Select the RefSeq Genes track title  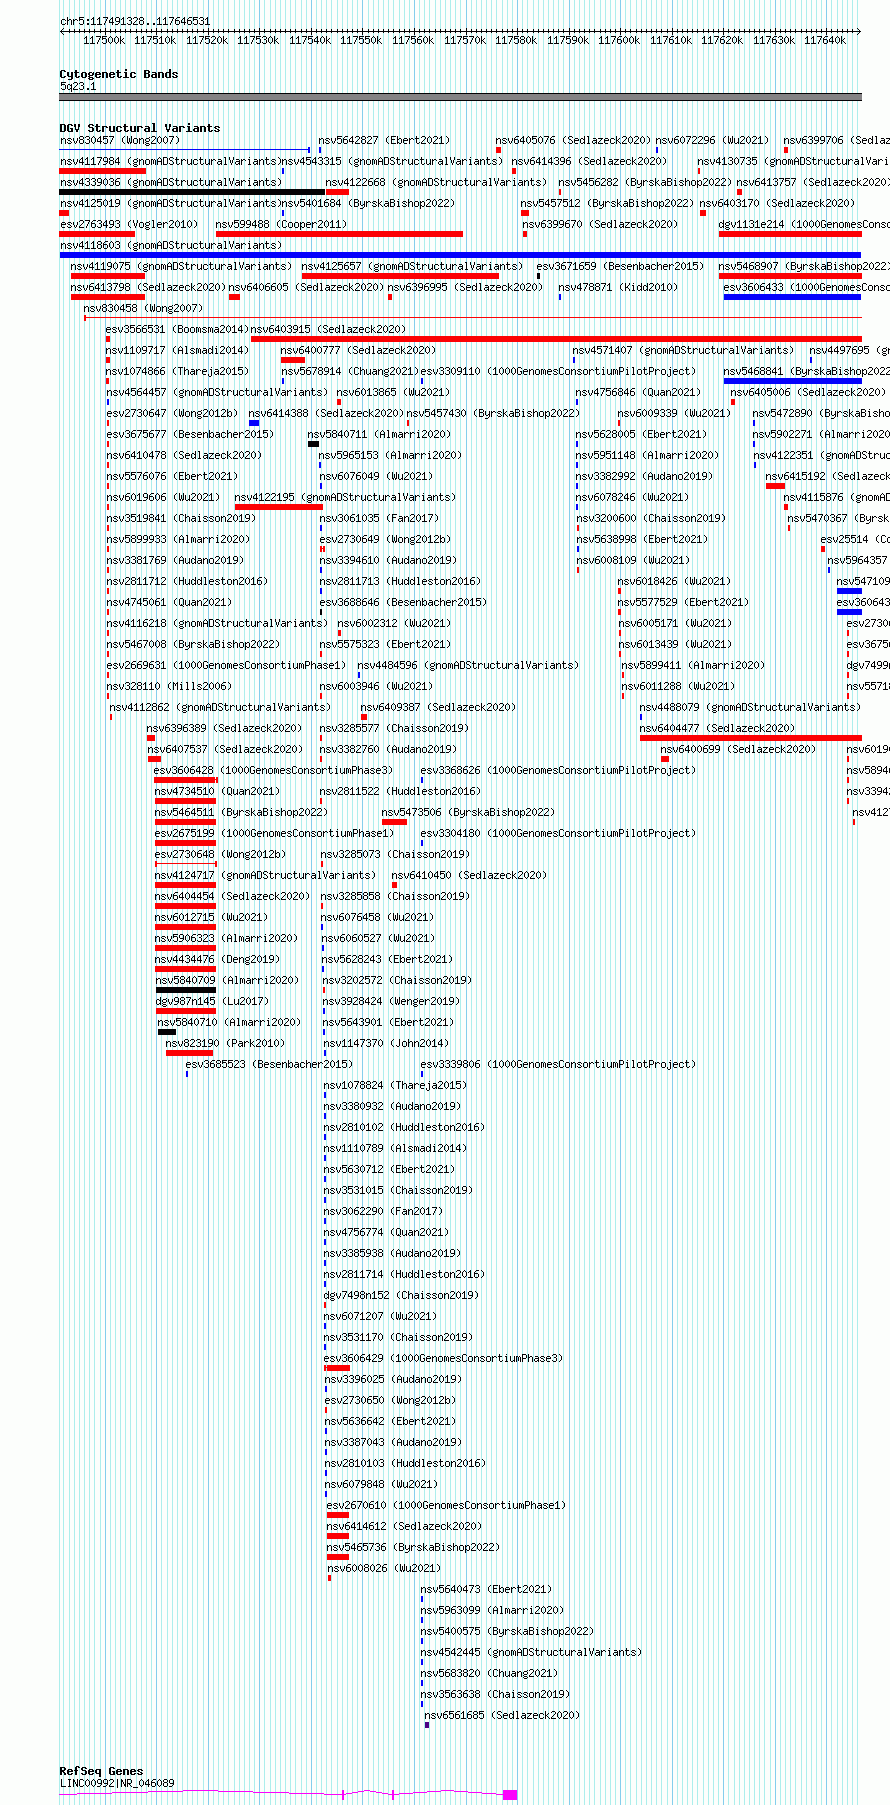click(x=101, y=1771)
